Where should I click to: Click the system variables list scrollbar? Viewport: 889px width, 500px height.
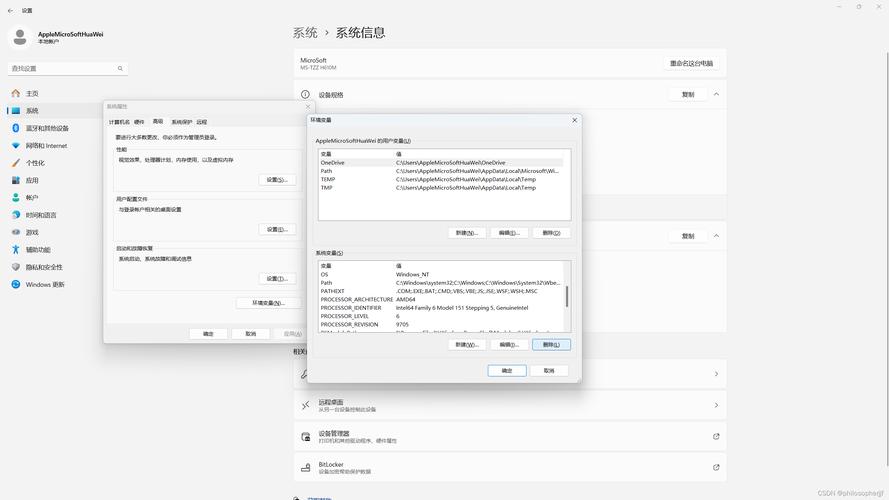(567, 296)
